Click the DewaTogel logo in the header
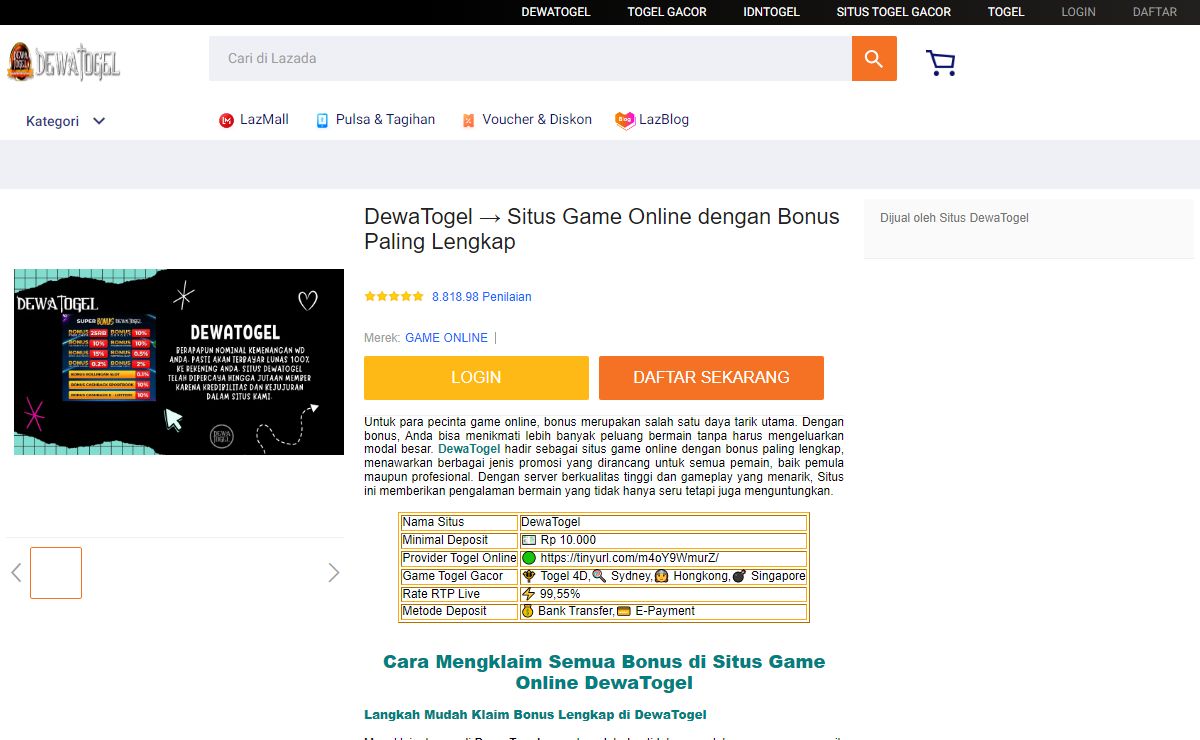This screenshot has width=1200, height=740. (63, 63)
